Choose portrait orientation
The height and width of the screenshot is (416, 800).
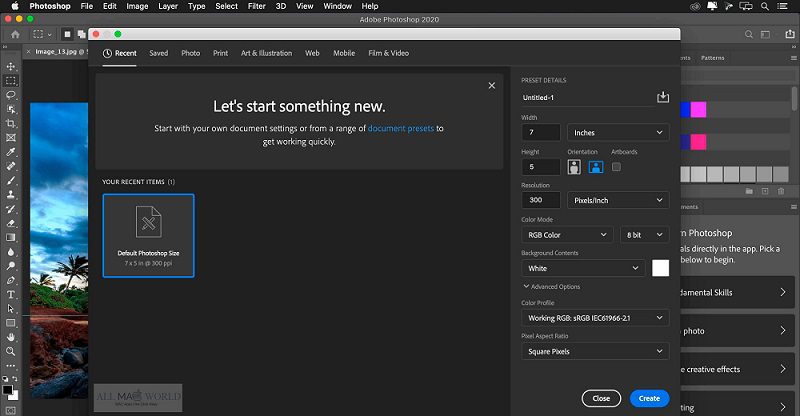pos(574,167)
